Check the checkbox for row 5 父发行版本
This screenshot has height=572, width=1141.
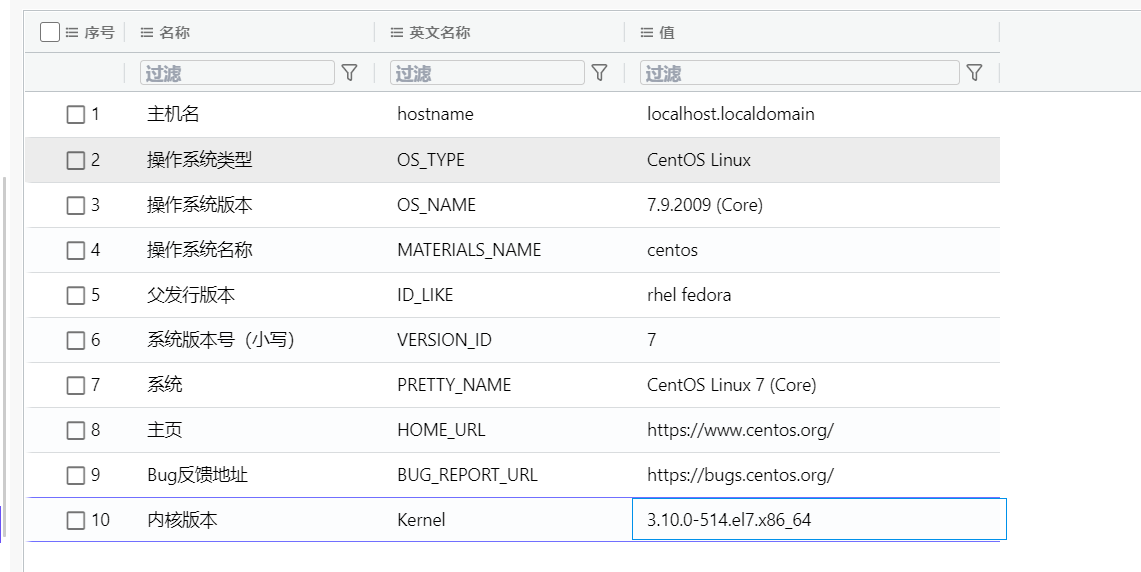(x=76, y=295)
